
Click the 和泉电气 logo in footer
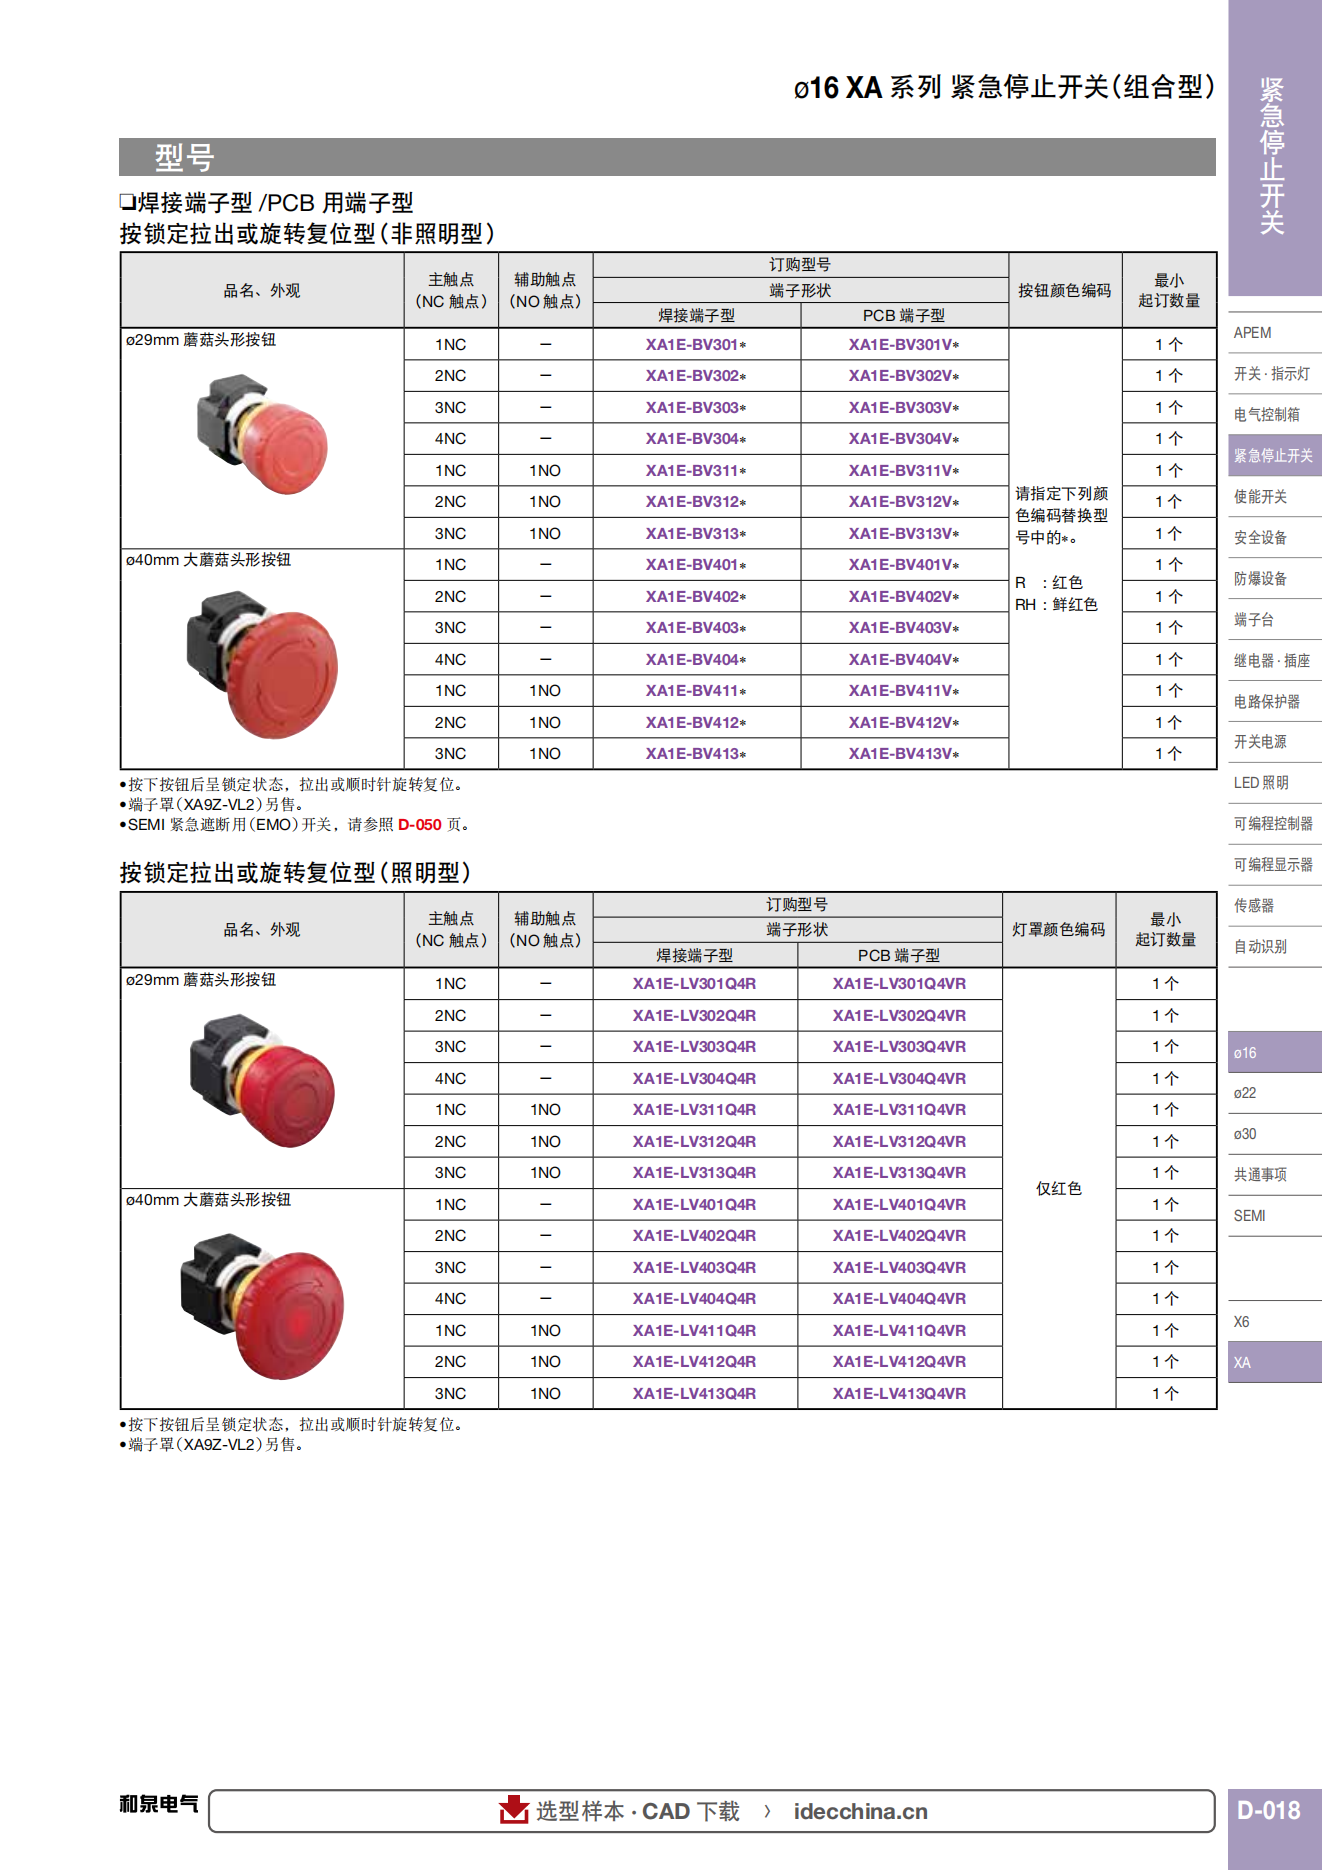(x=159, y=1804)
